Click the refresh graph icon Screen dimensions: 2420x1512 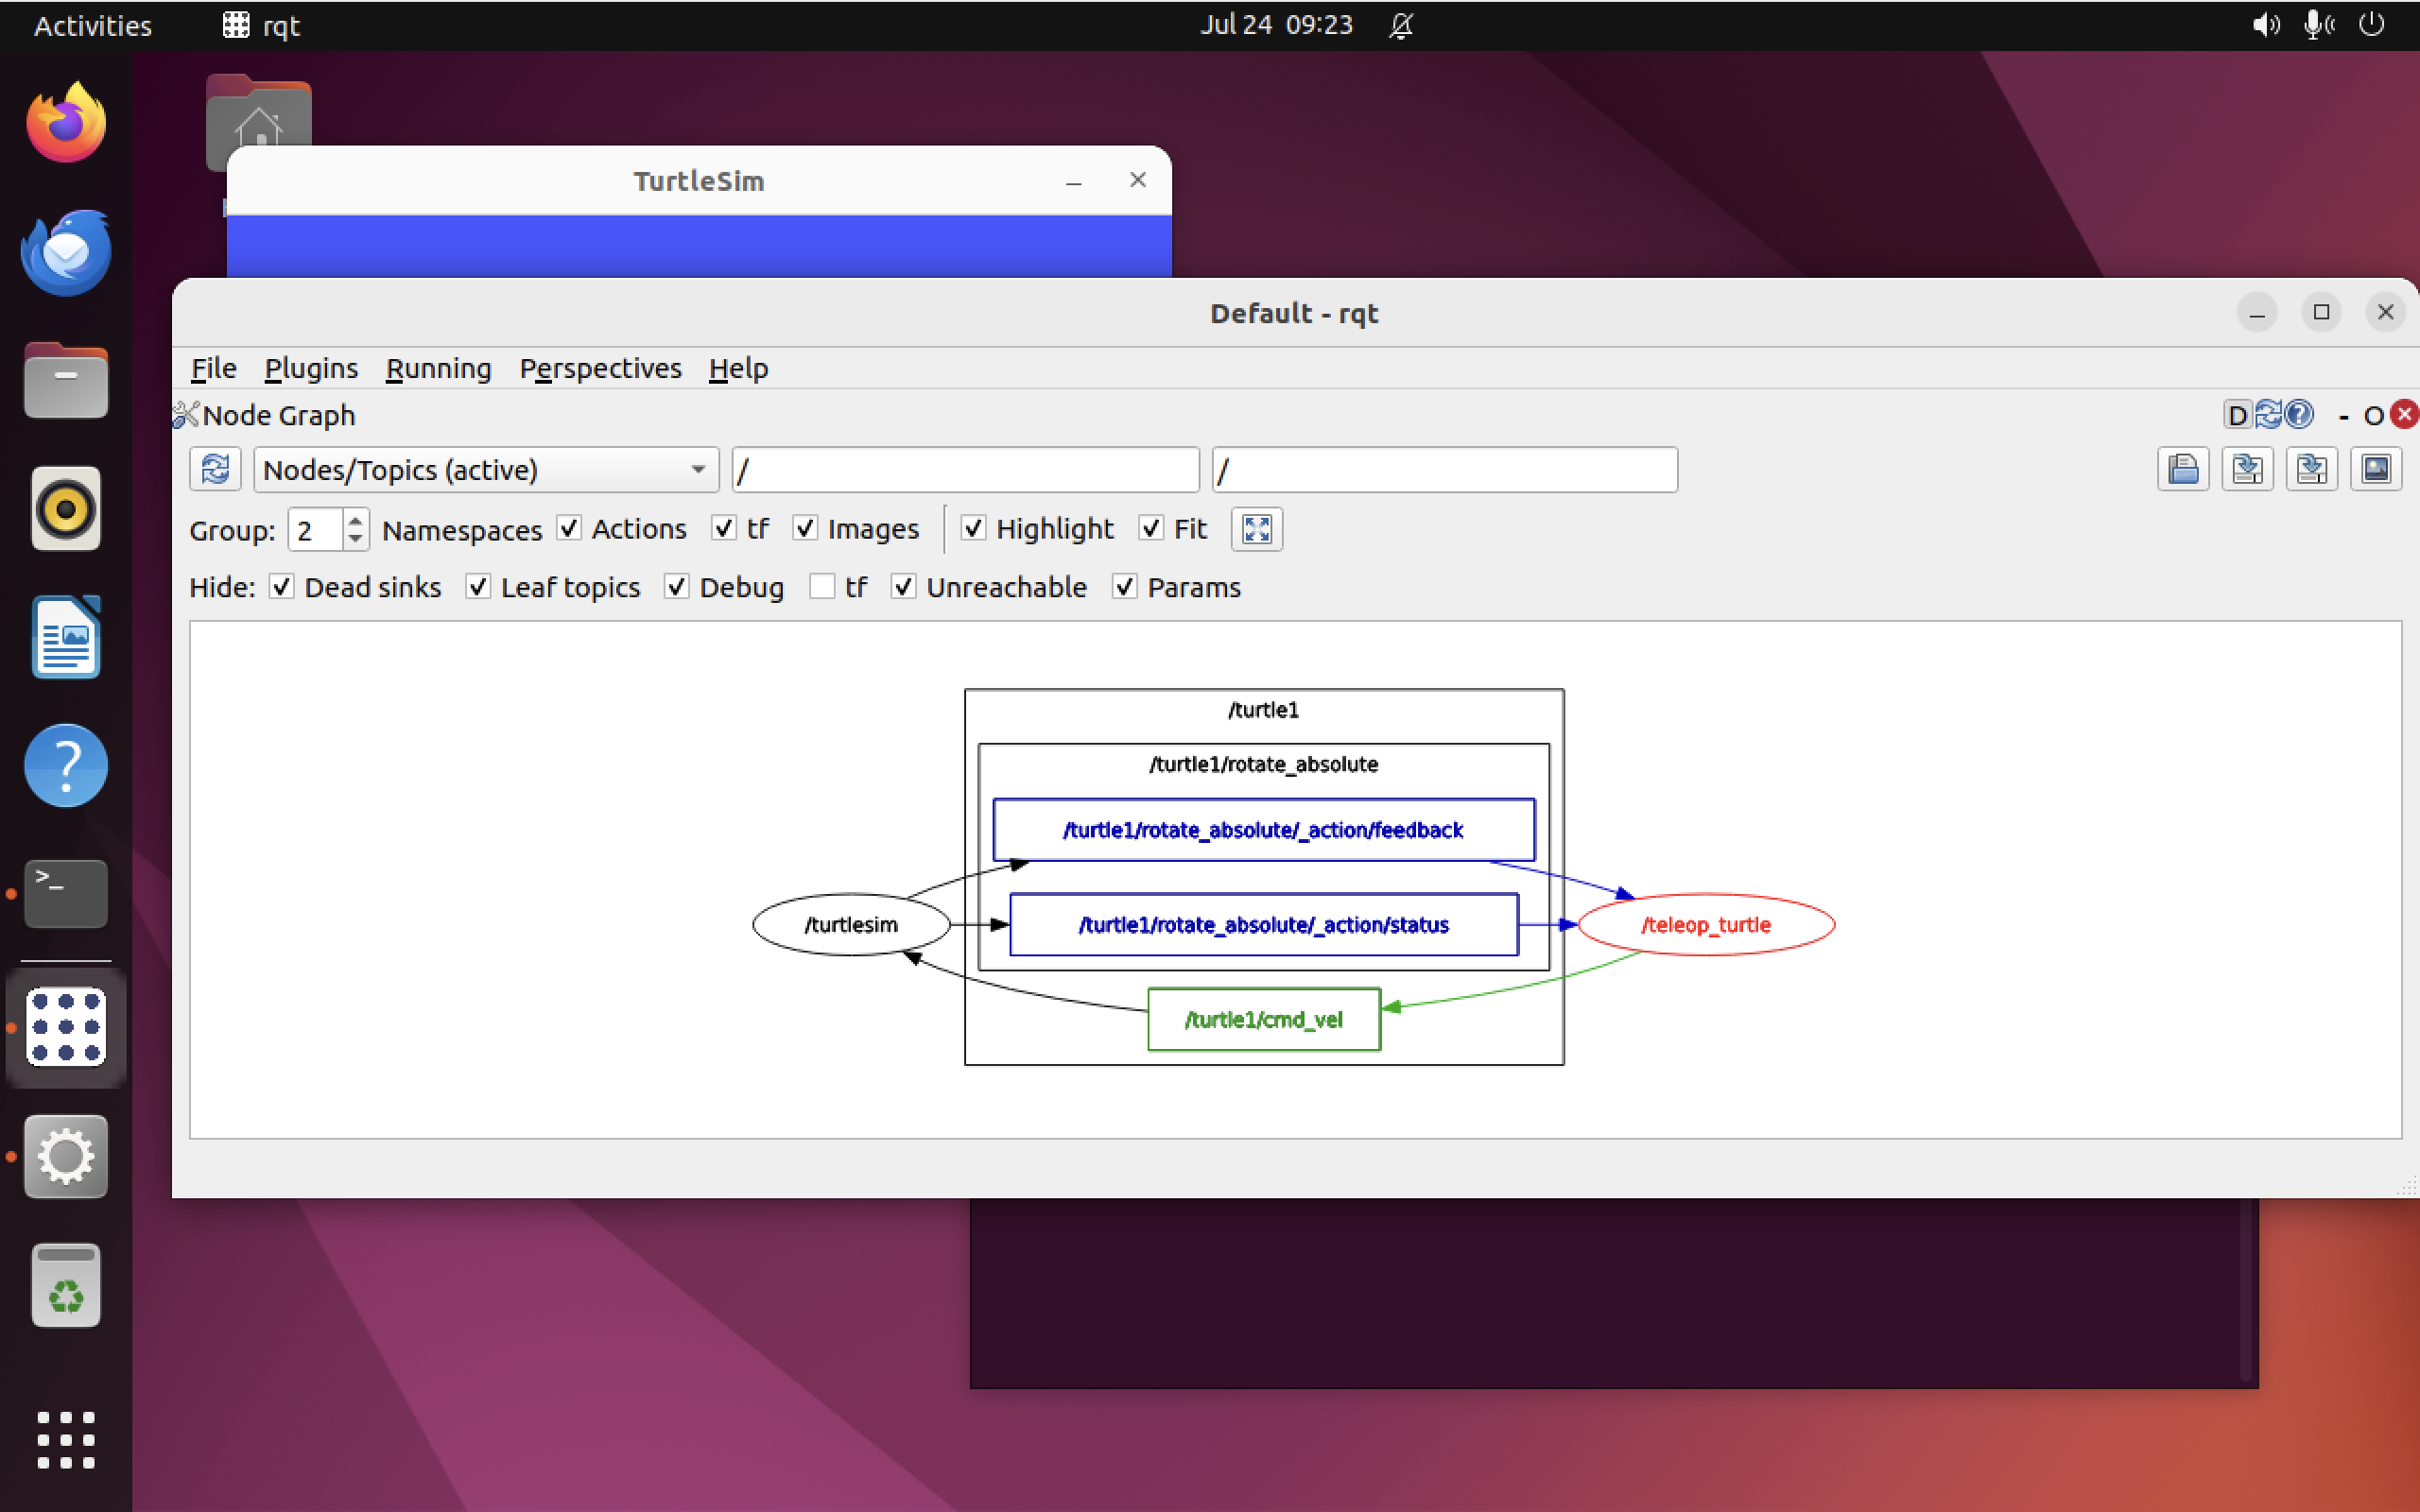[x=216, y=468]
